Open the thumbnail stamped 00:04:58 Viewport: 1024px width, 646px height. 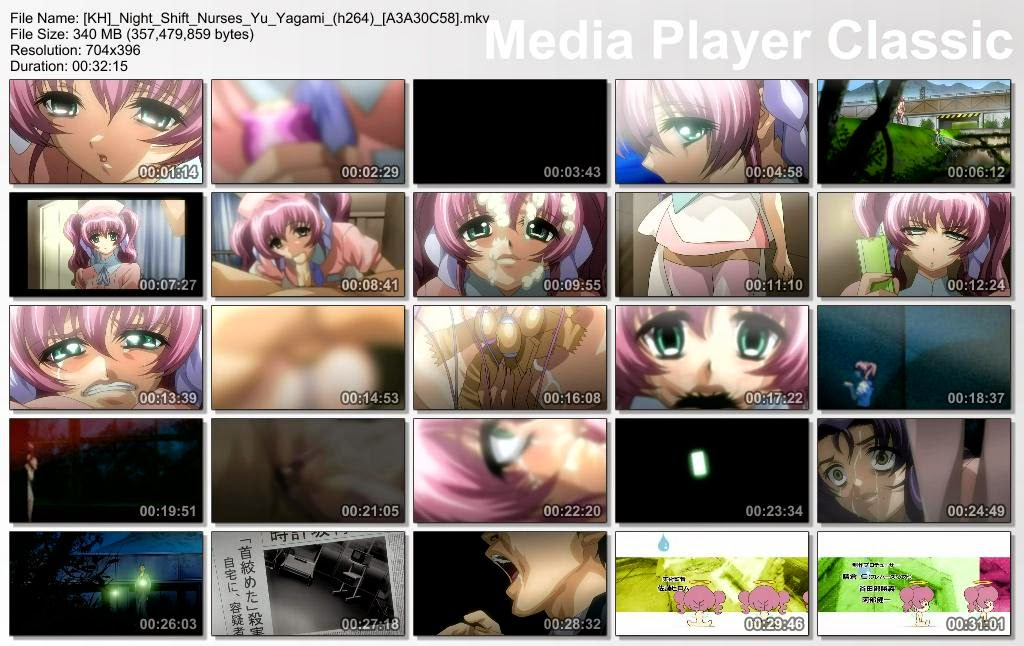pyautogui.click(x=712, y=132)
